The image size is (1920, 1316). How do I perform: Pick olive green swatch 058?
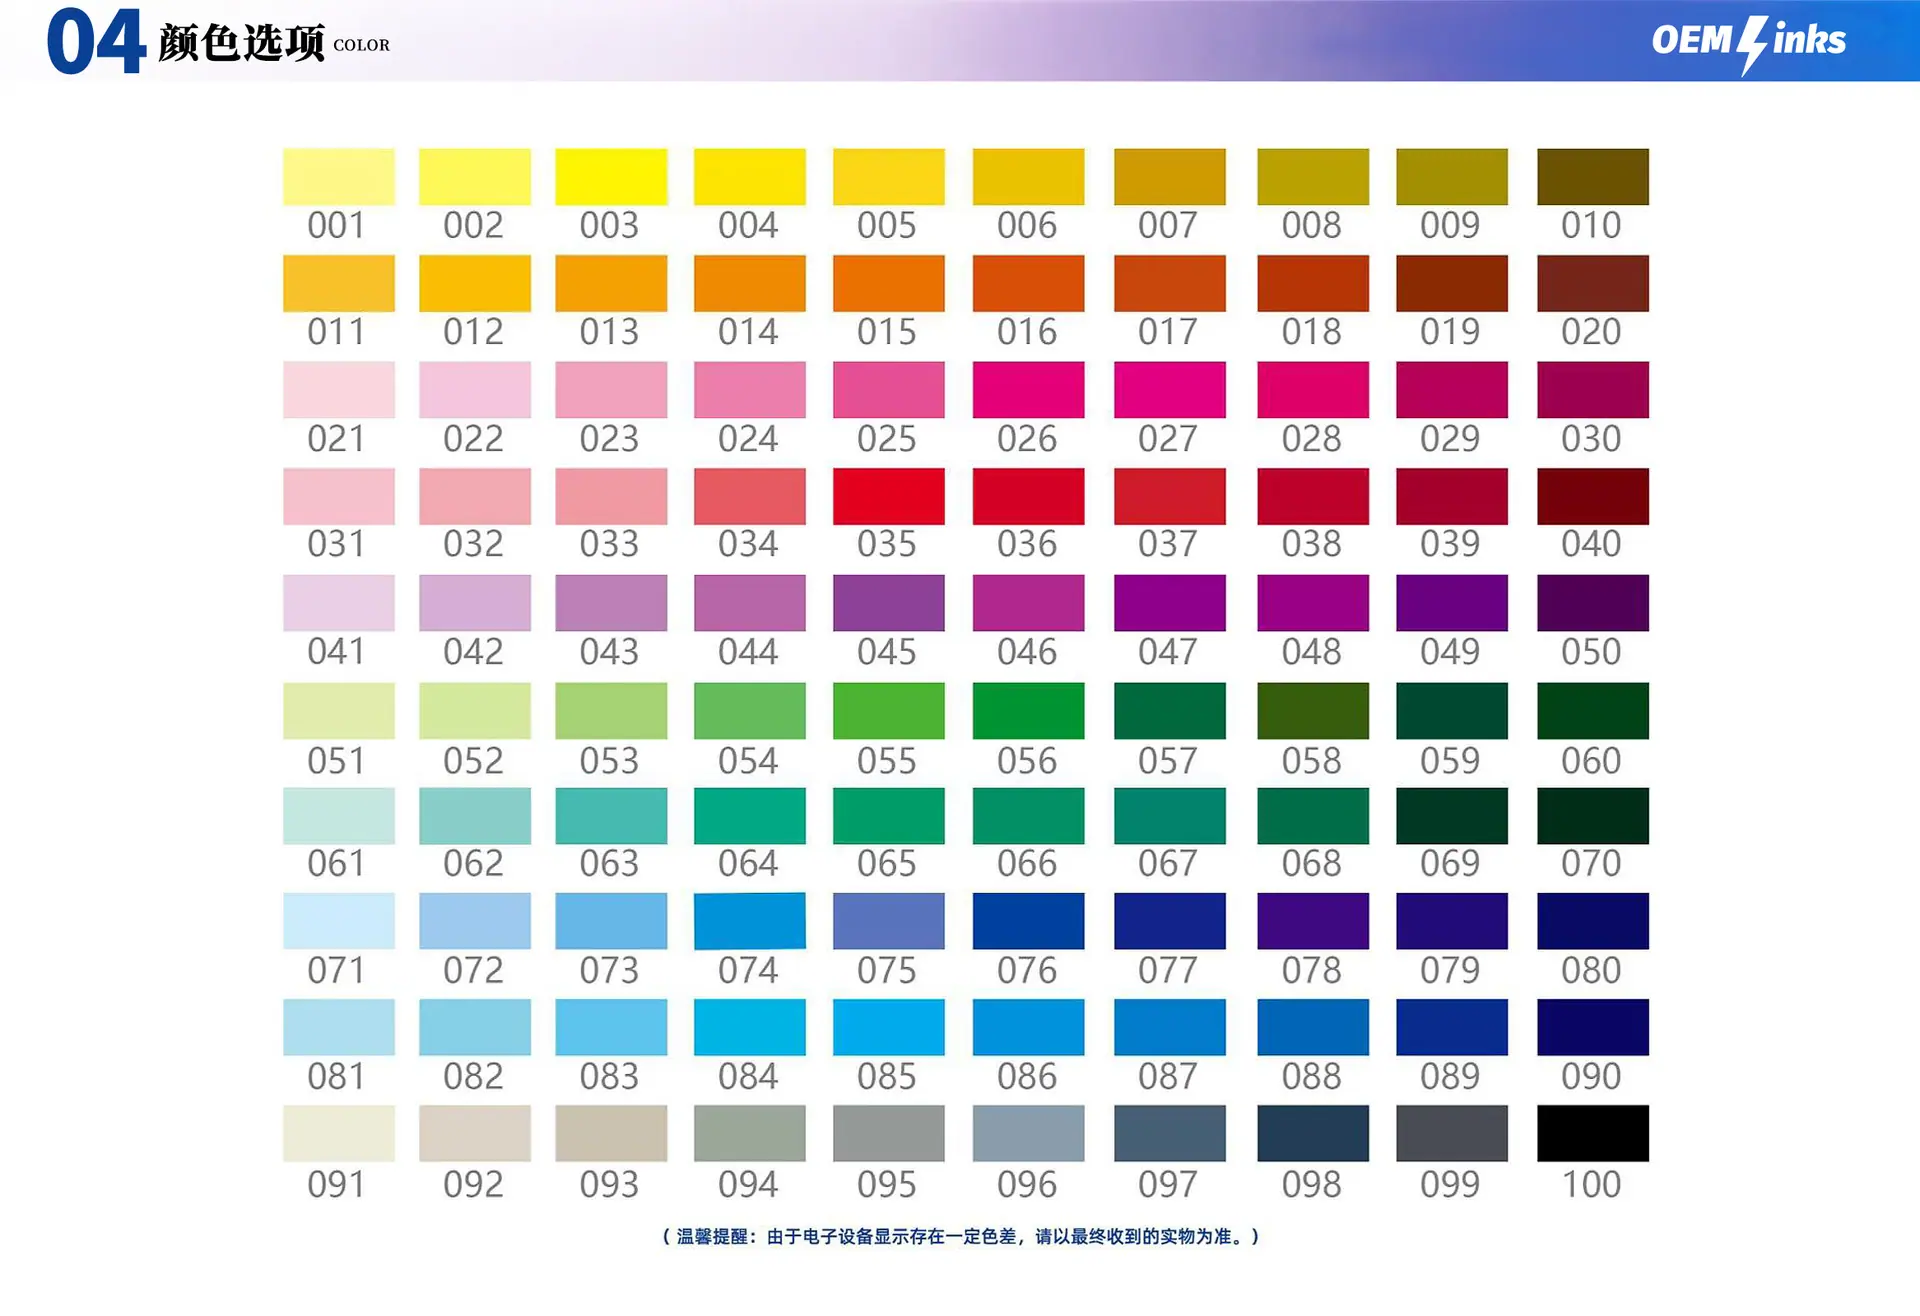pos(1312,711)
